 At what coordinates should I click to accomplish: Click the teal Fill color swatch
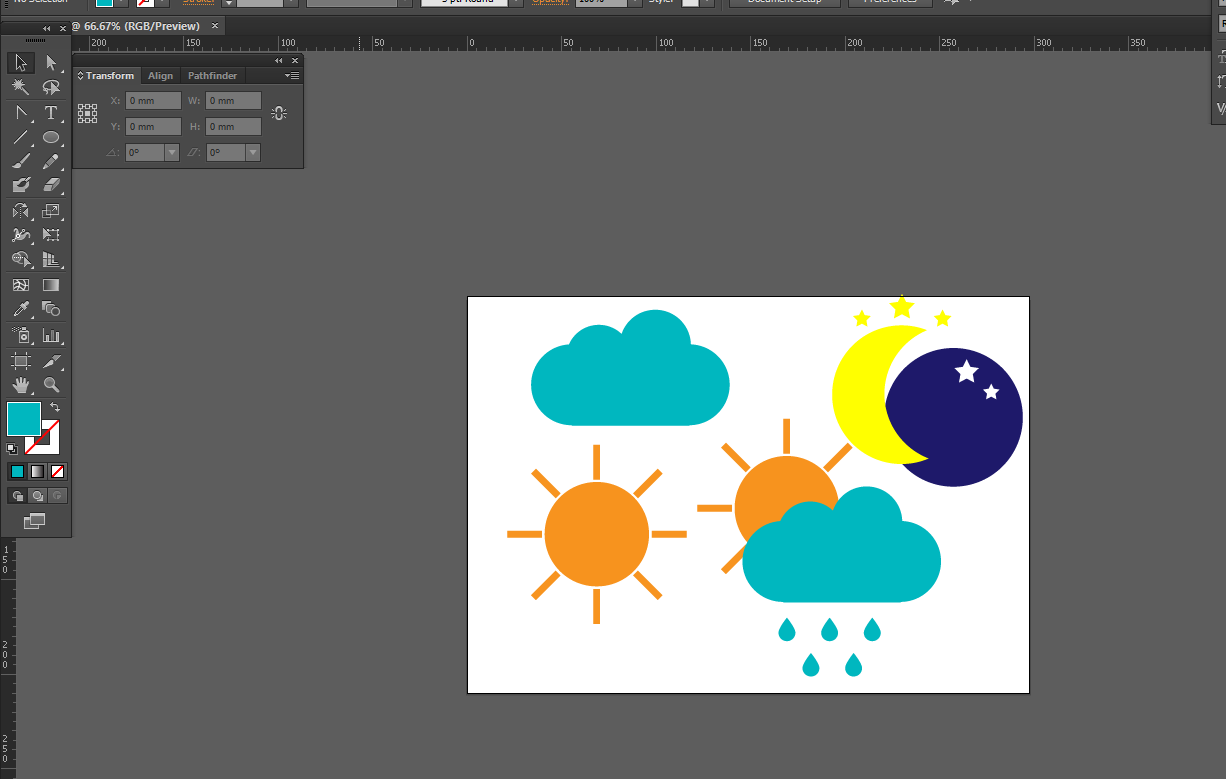(24, 419)
